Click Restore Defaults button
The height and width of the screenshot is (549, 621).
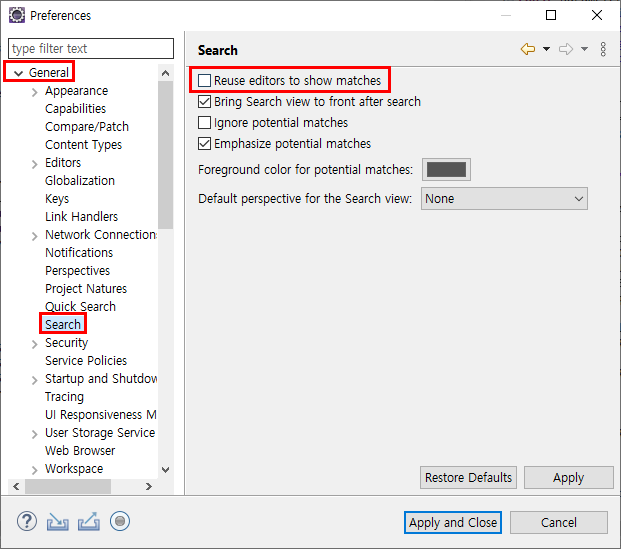coord(469,477)
